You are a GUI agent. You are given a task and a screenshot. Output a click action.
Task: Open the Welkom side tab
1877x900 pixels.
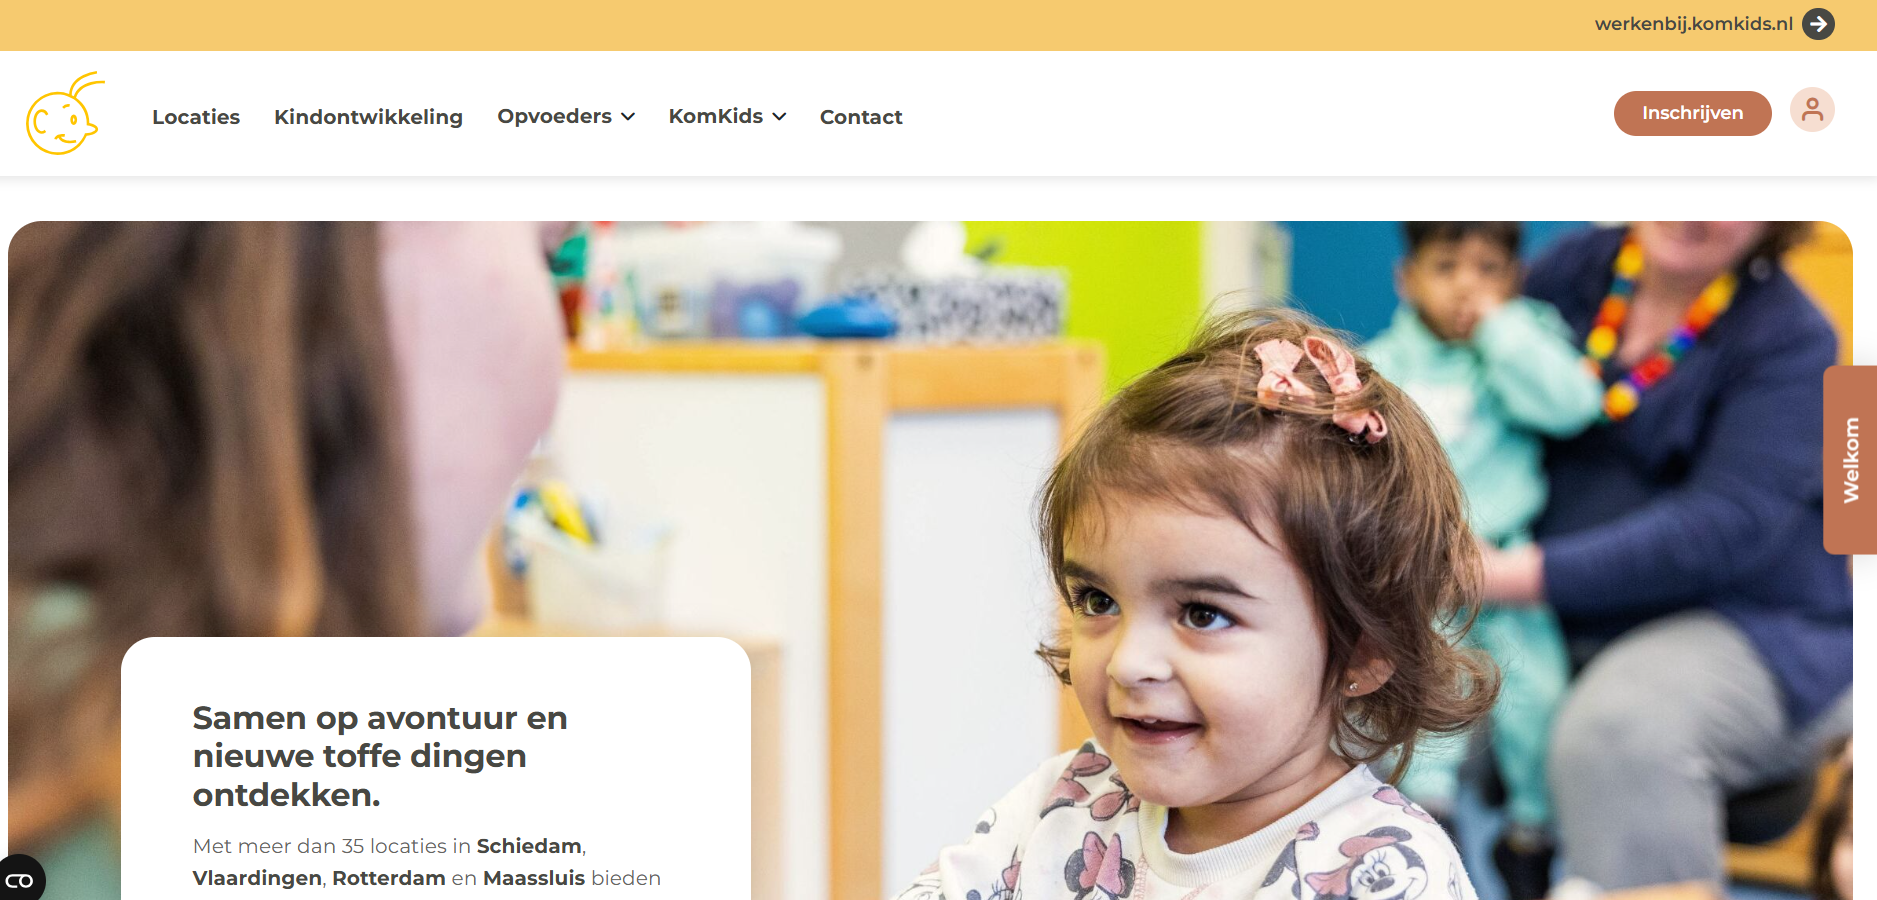click(1850, 460)
